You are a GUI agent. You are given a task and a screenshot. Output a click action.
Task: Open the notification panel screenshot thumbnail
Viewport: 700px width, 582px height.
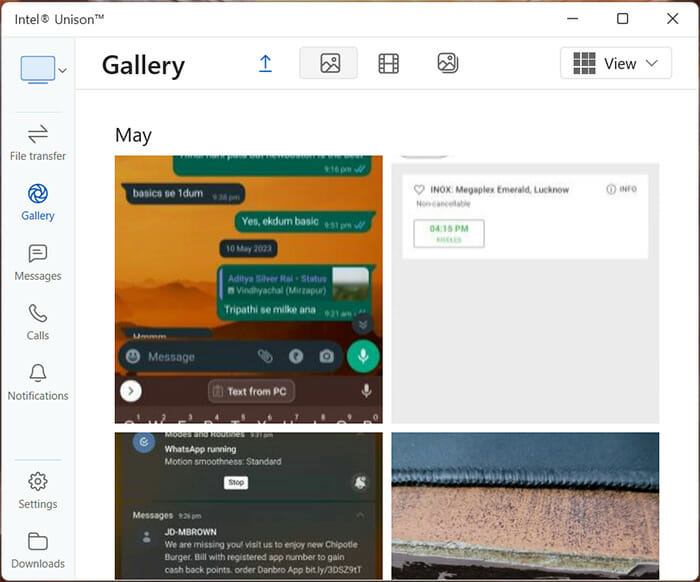[248, 506]
